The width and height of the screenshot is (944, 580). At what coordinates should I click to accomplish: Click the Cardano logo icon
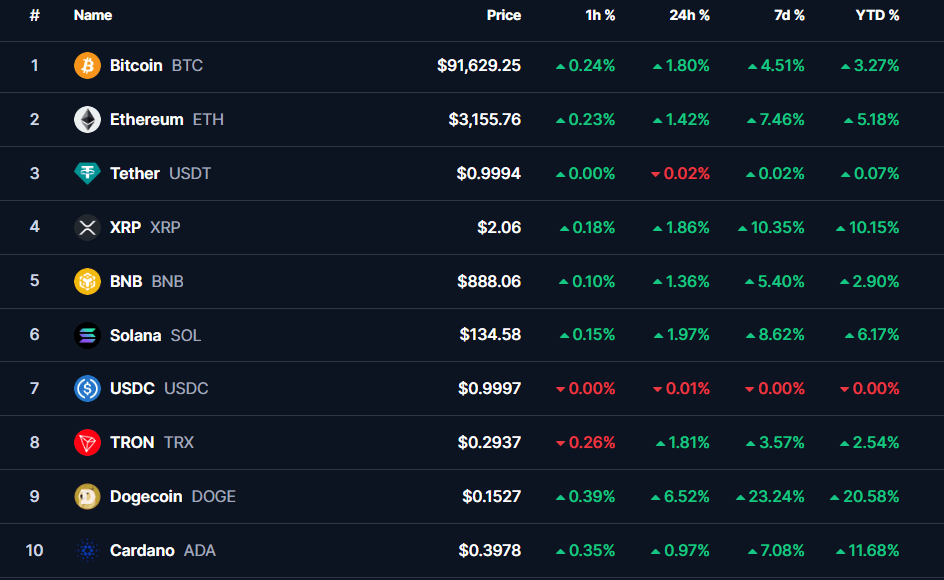coord(86,550)
